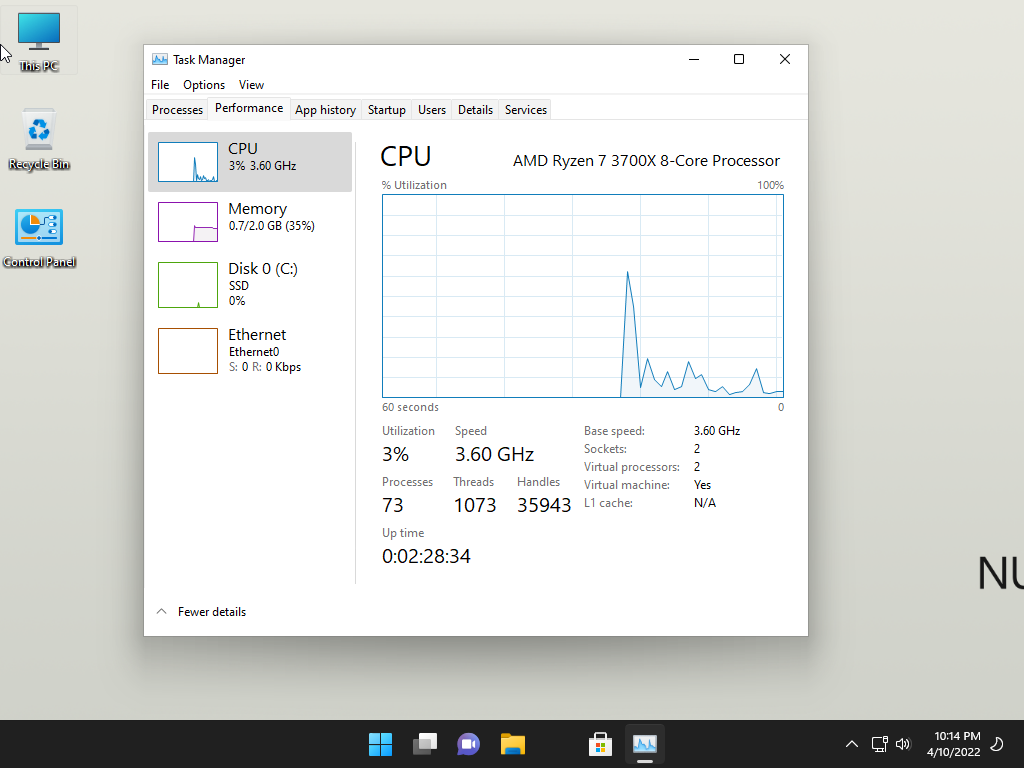Switch to the Services tab
Screen dimensions: 1024x768
(x=526, y=110)
